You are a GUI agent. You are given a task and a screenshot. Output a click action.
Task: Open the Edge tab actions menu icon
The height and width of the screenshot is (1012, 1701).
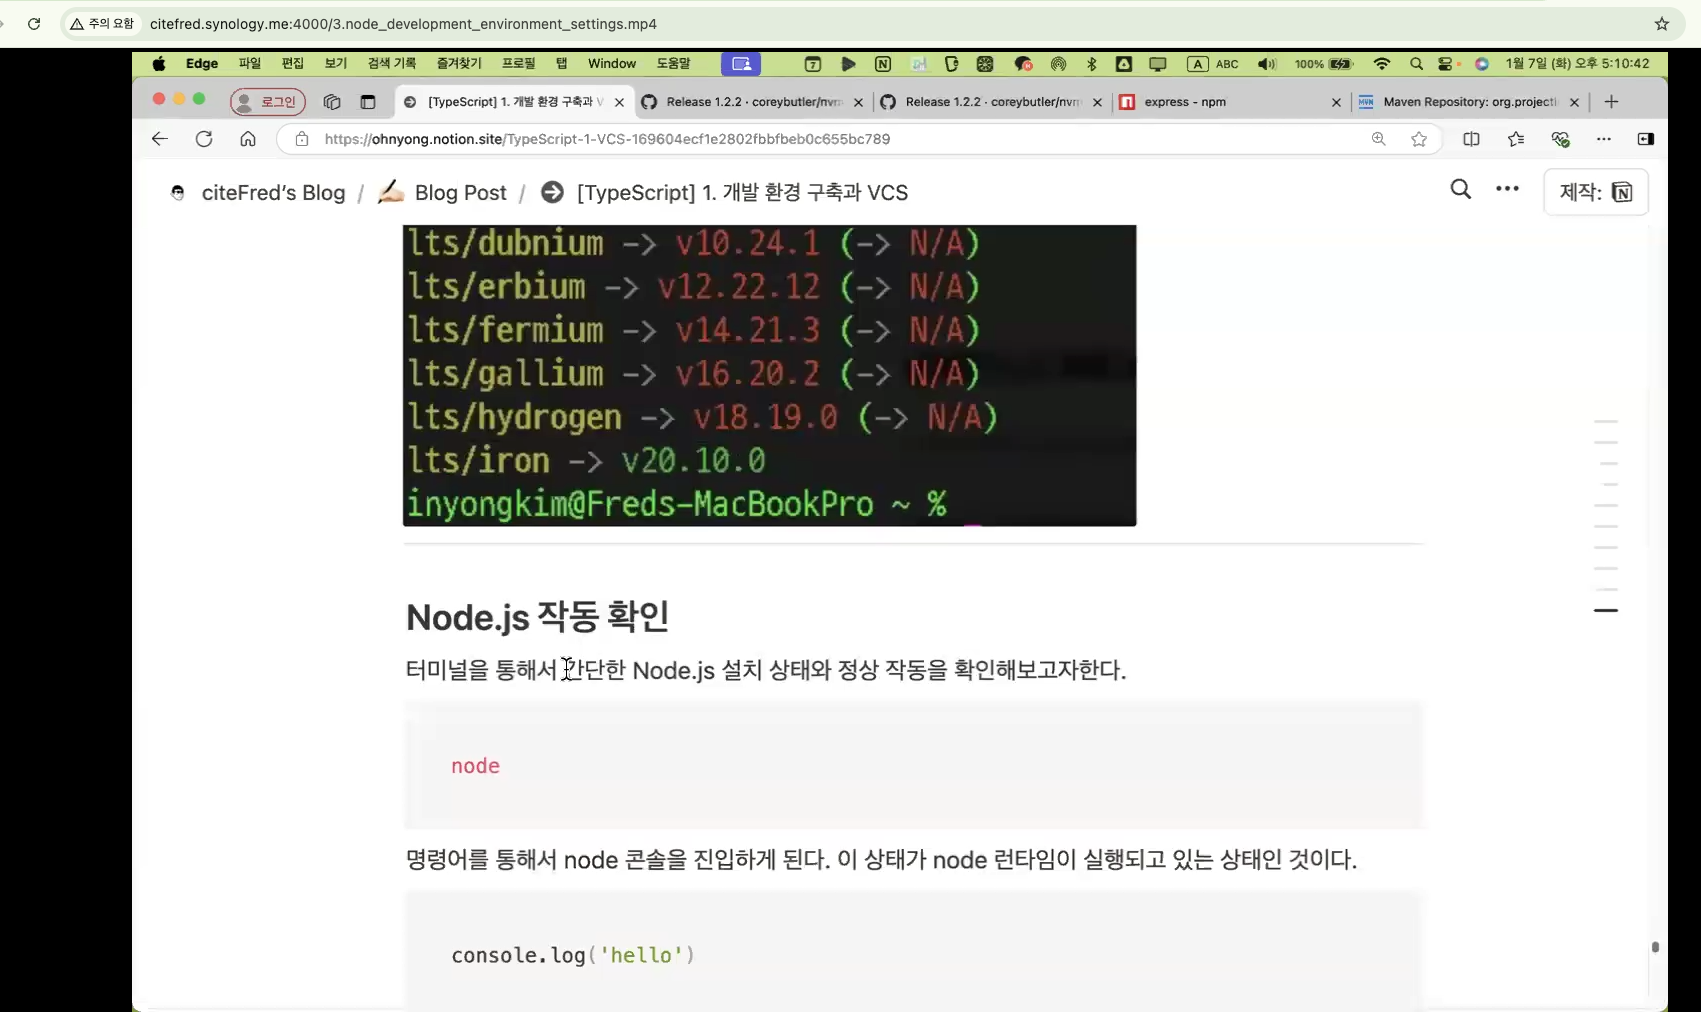(x=368, y=102)
